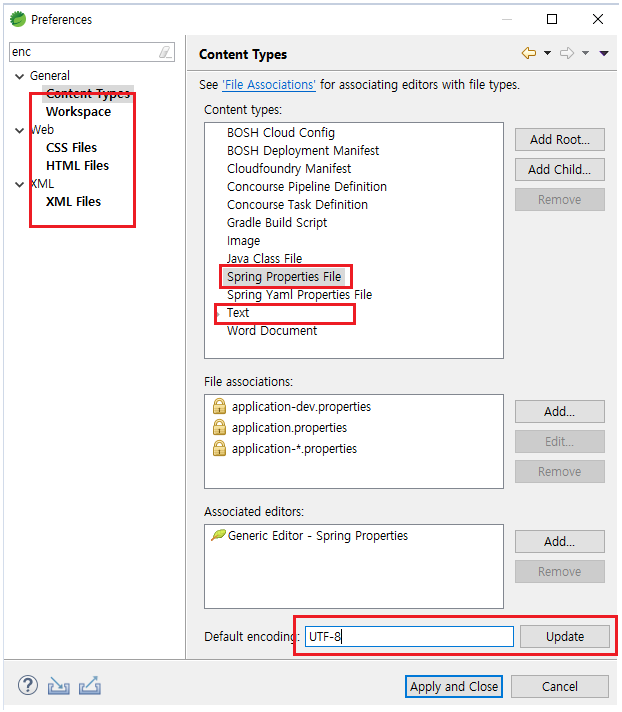This screenshot has width=622, height=712.
Task: Click Add... for Associated editors
Action: tap(560, 541)
